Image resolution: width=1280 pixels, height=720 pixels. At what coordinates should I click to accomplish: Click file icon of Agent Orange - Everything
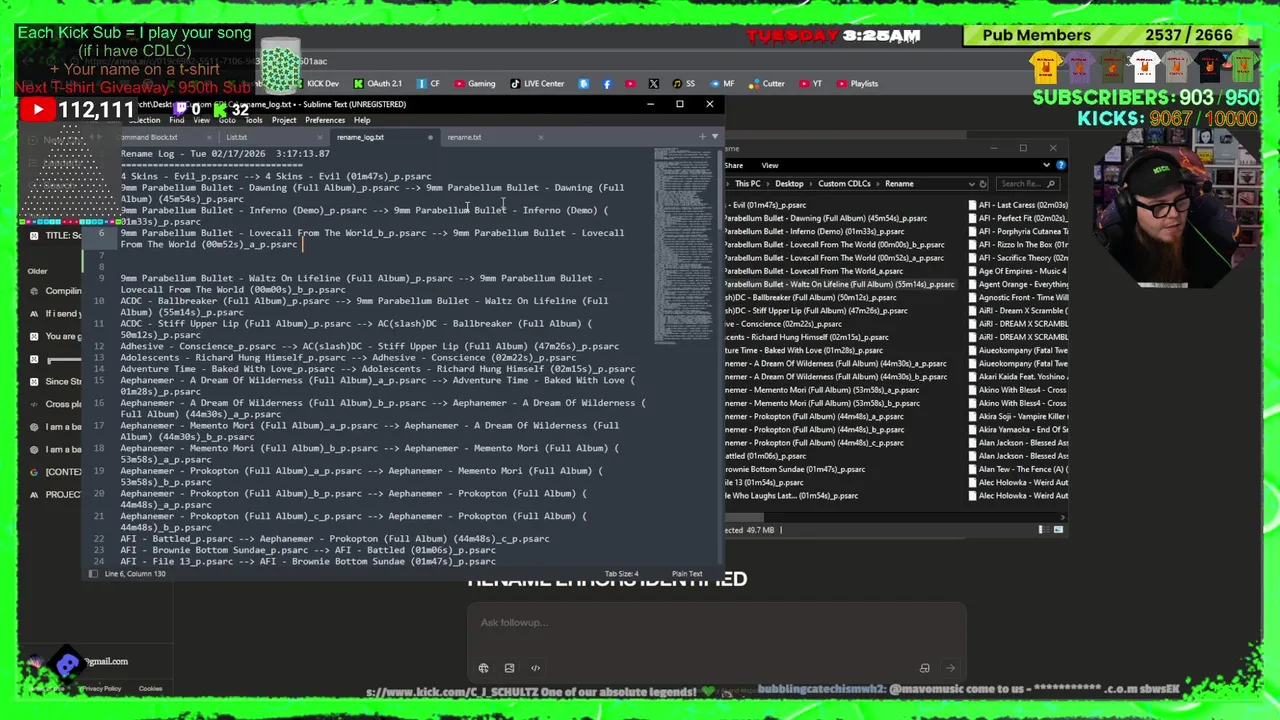coord(974,284)
